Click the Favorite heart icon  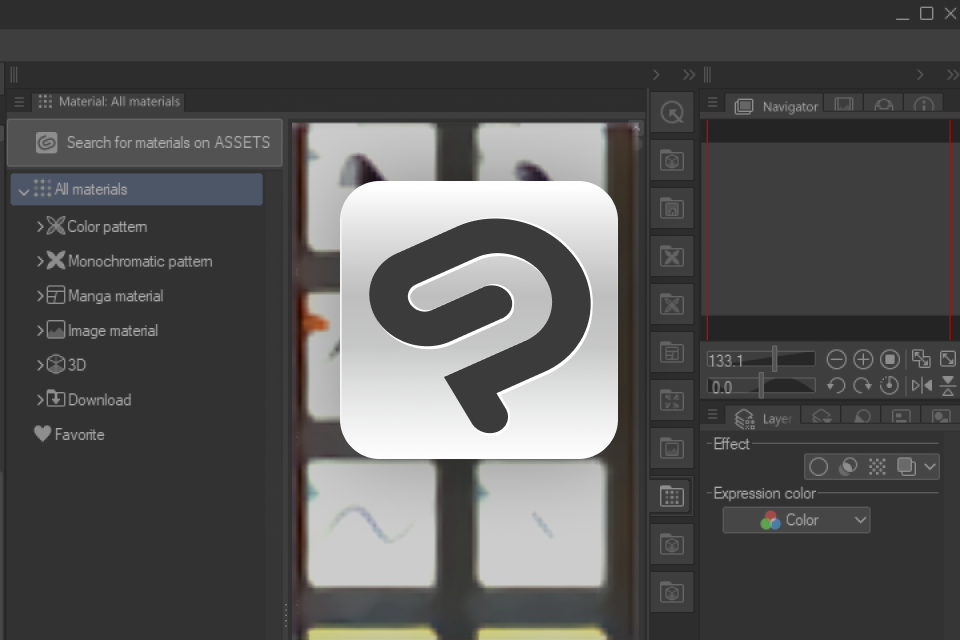point(42,434)
